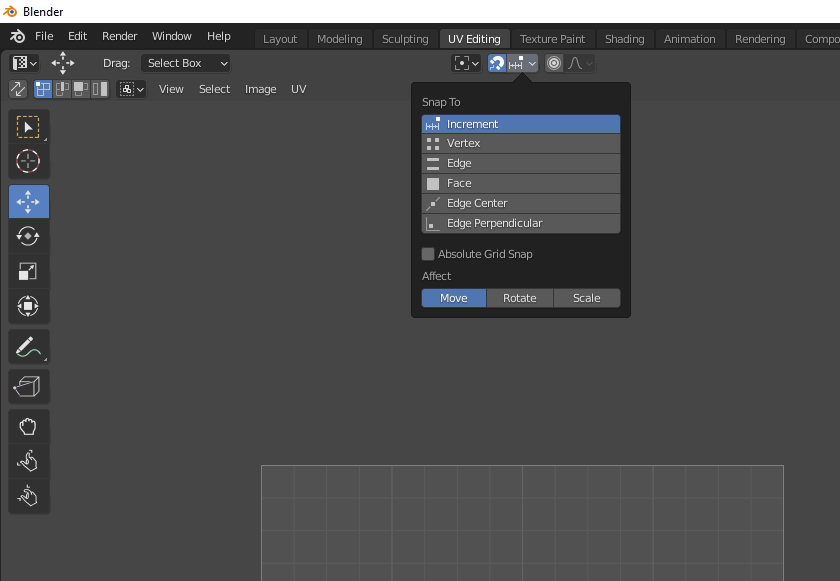Toggle UV sync selection arrows button
This screenshot has width=840, height=581.
18,89
